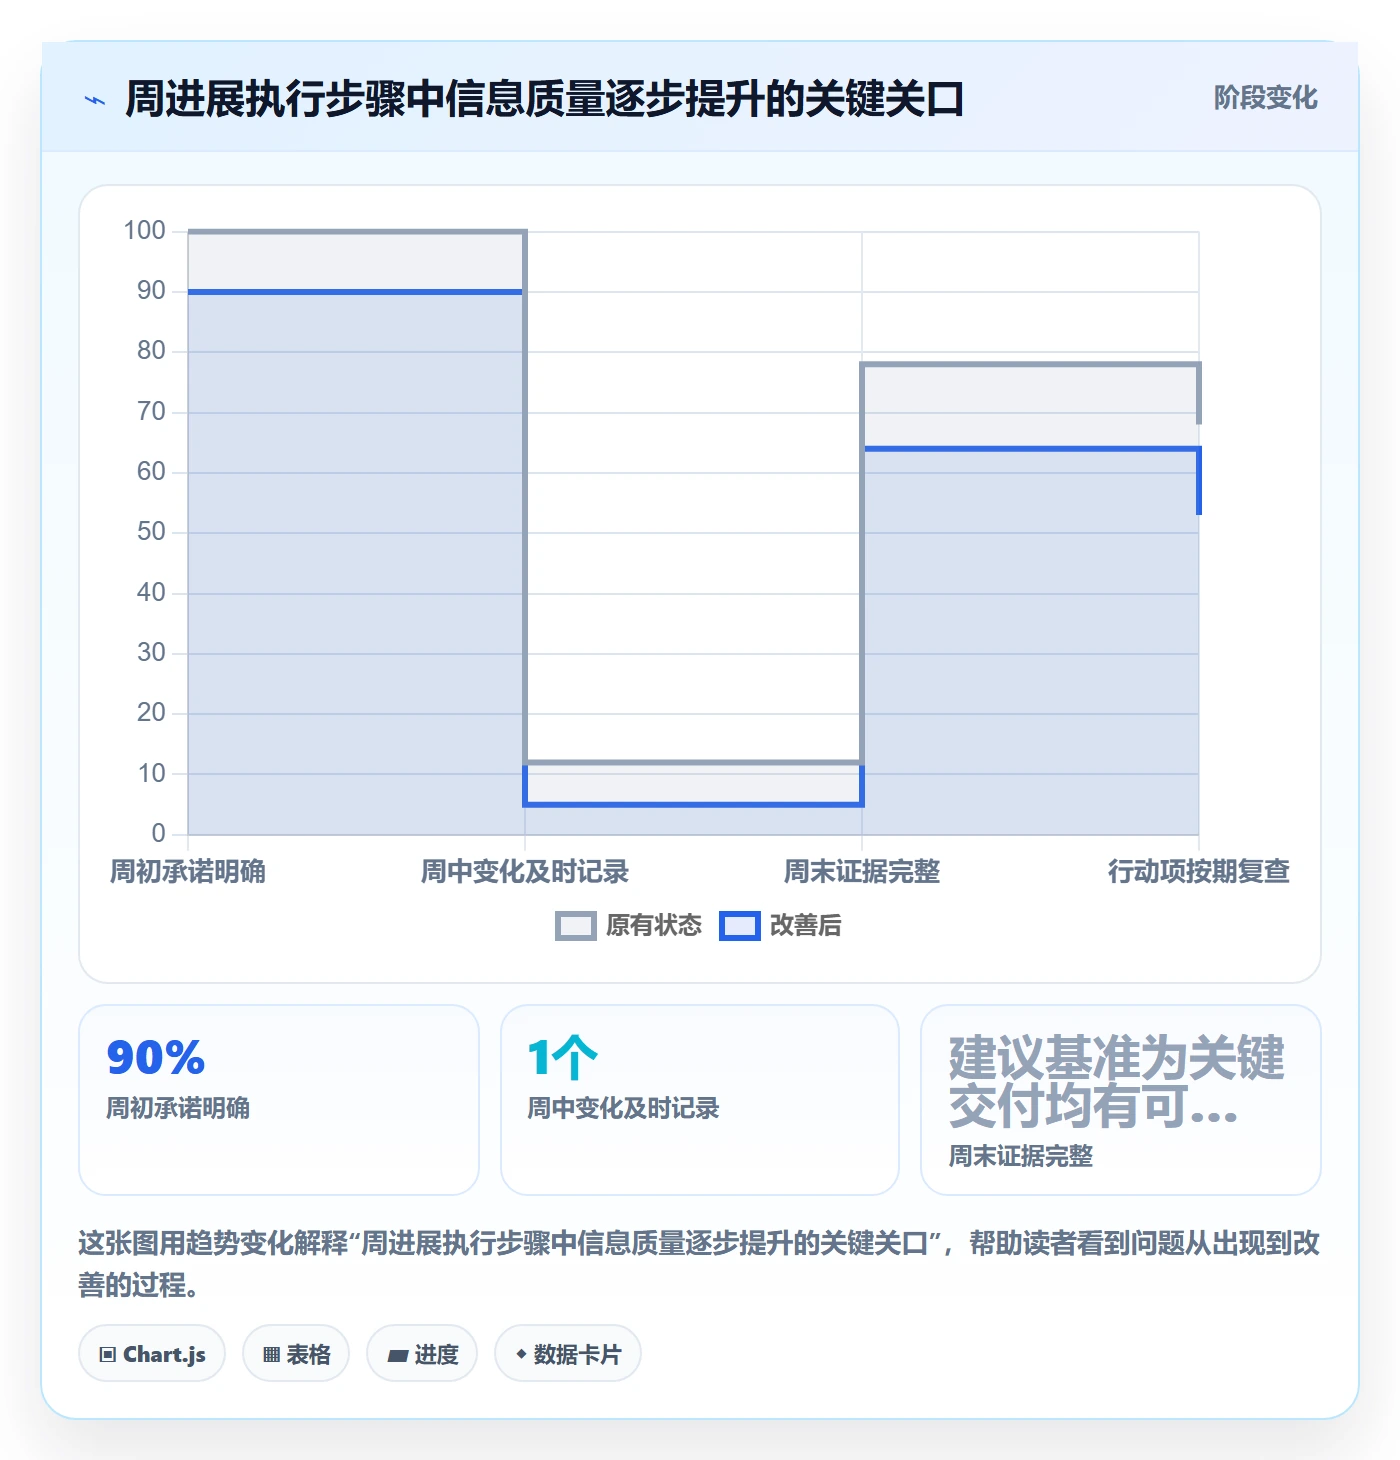Click the 周中变化及时记录 x-axis label
1400x1460 pixels.
pyautogui.click(x=525, y=872)
